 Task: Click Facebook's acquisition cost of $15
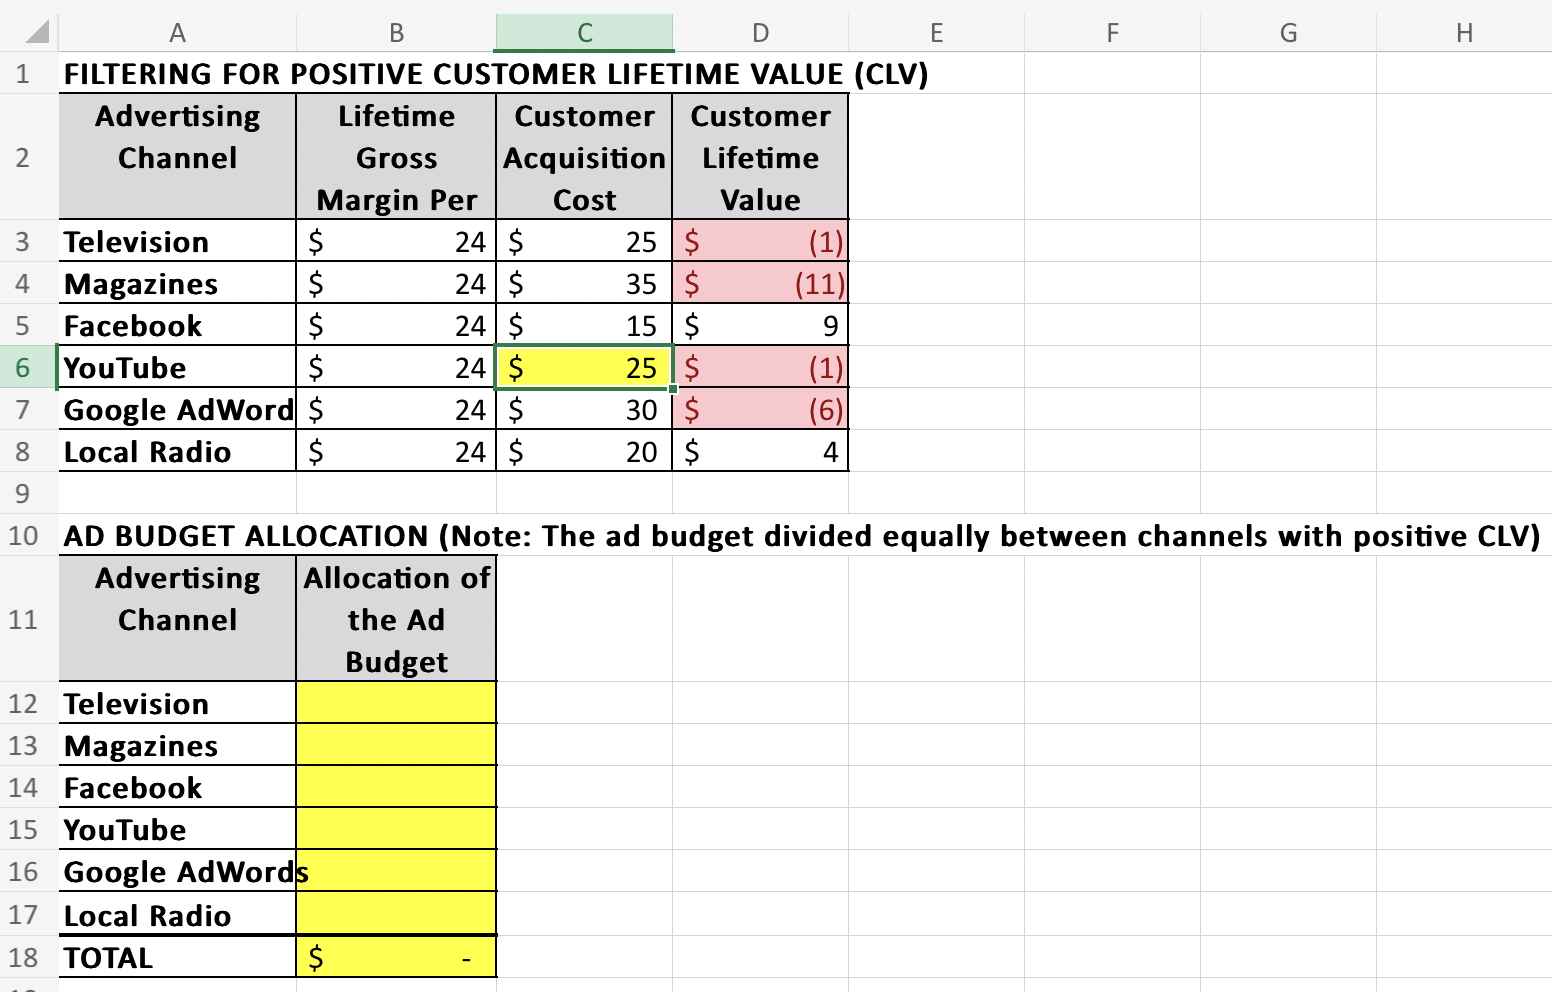[x=584, y=326]
